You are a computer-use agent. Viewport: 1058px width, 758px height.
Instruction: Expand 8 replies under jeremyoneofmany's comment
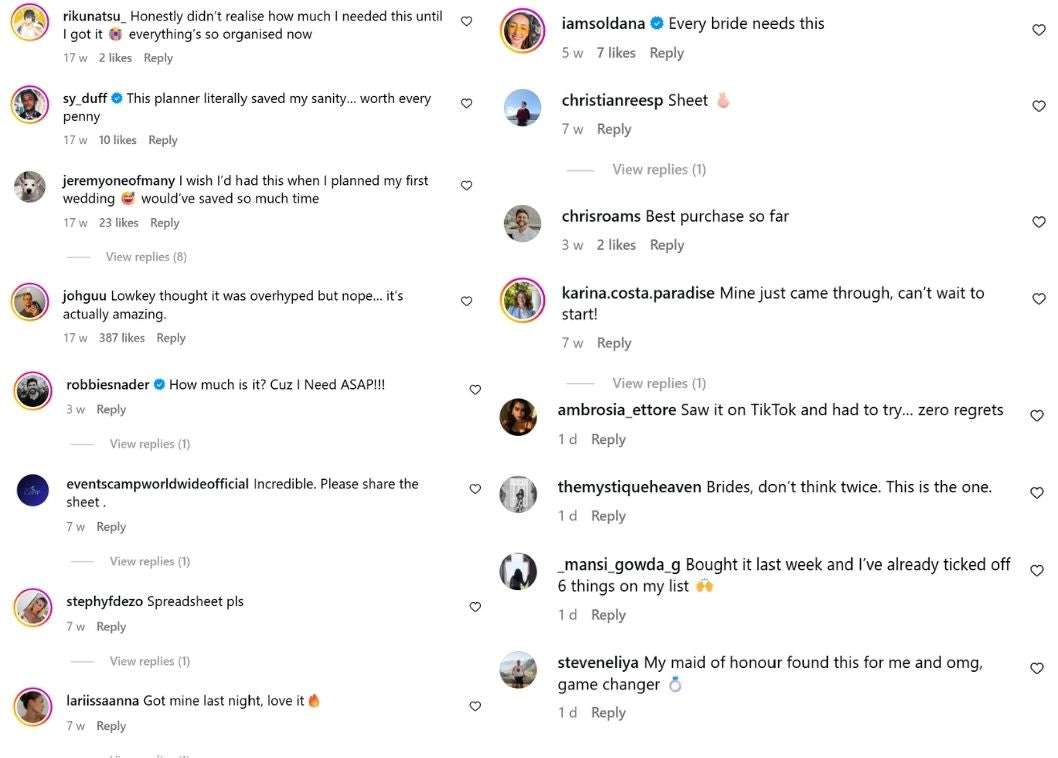[x=146, y=257]
